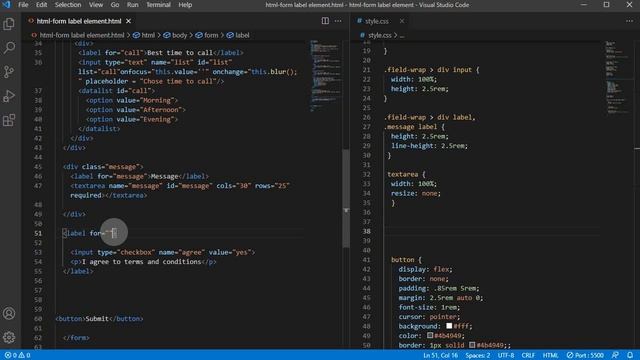Open the Help menu

[185, 5]
